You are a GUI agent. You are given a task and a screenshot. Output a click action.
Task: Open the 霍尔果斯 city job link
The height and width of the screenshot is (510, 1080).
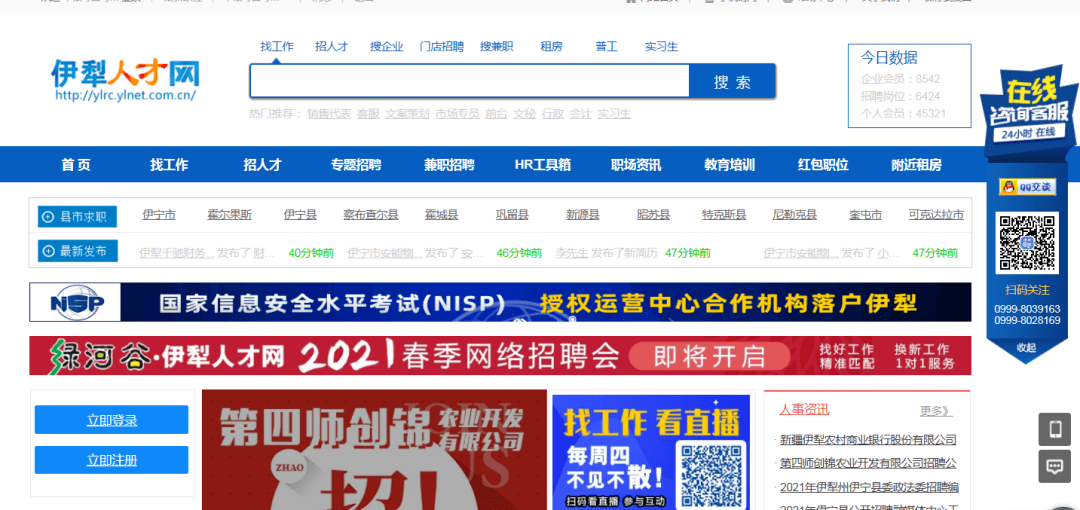pyautogui.click(x=229, y=214)
